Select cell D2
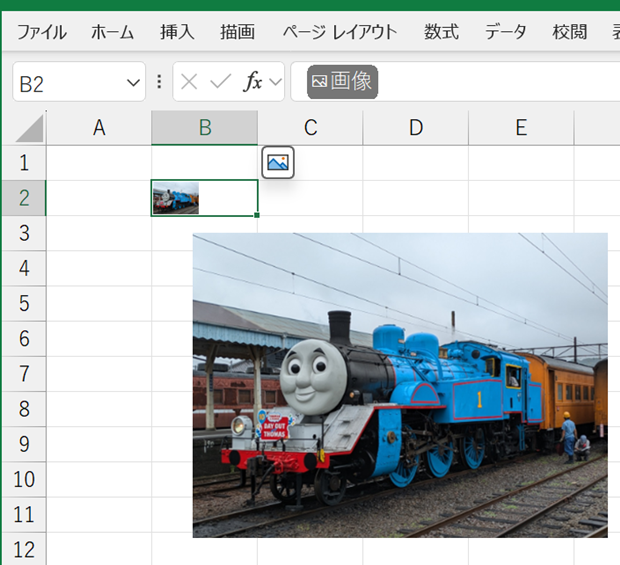The image size is (620, 565). (416, 198)
